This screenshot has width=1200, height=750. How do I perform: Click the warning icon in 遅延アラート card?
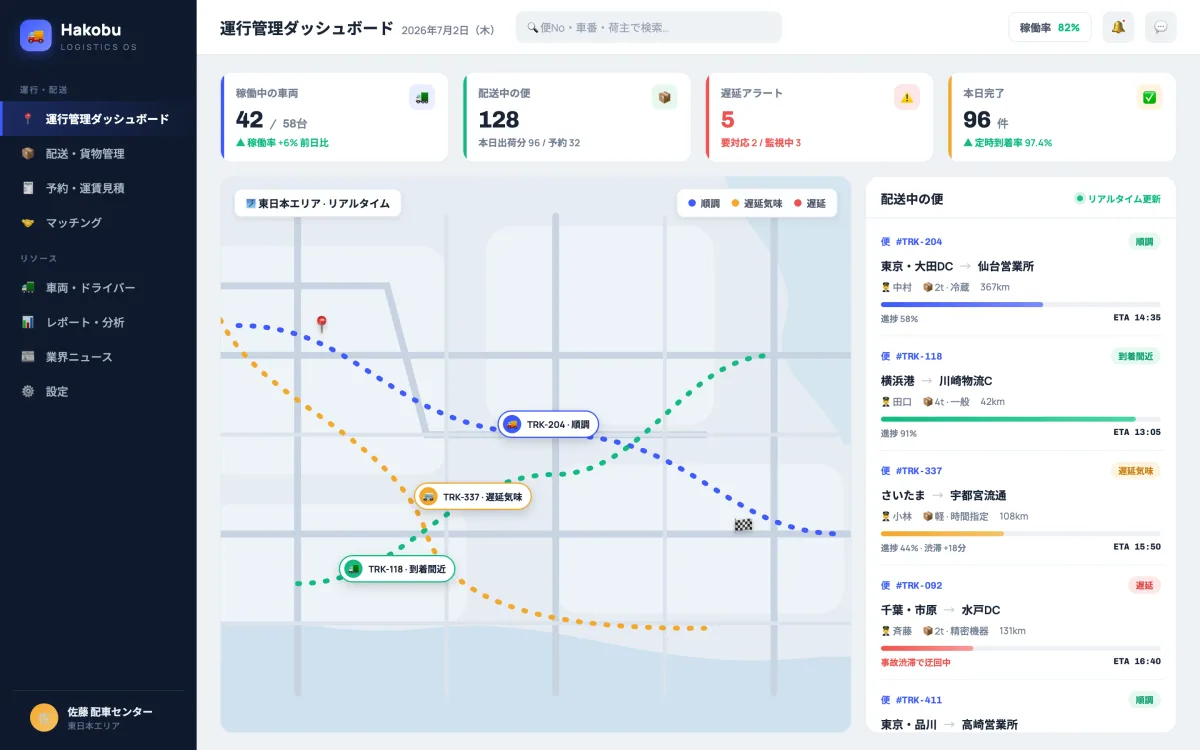907,97
